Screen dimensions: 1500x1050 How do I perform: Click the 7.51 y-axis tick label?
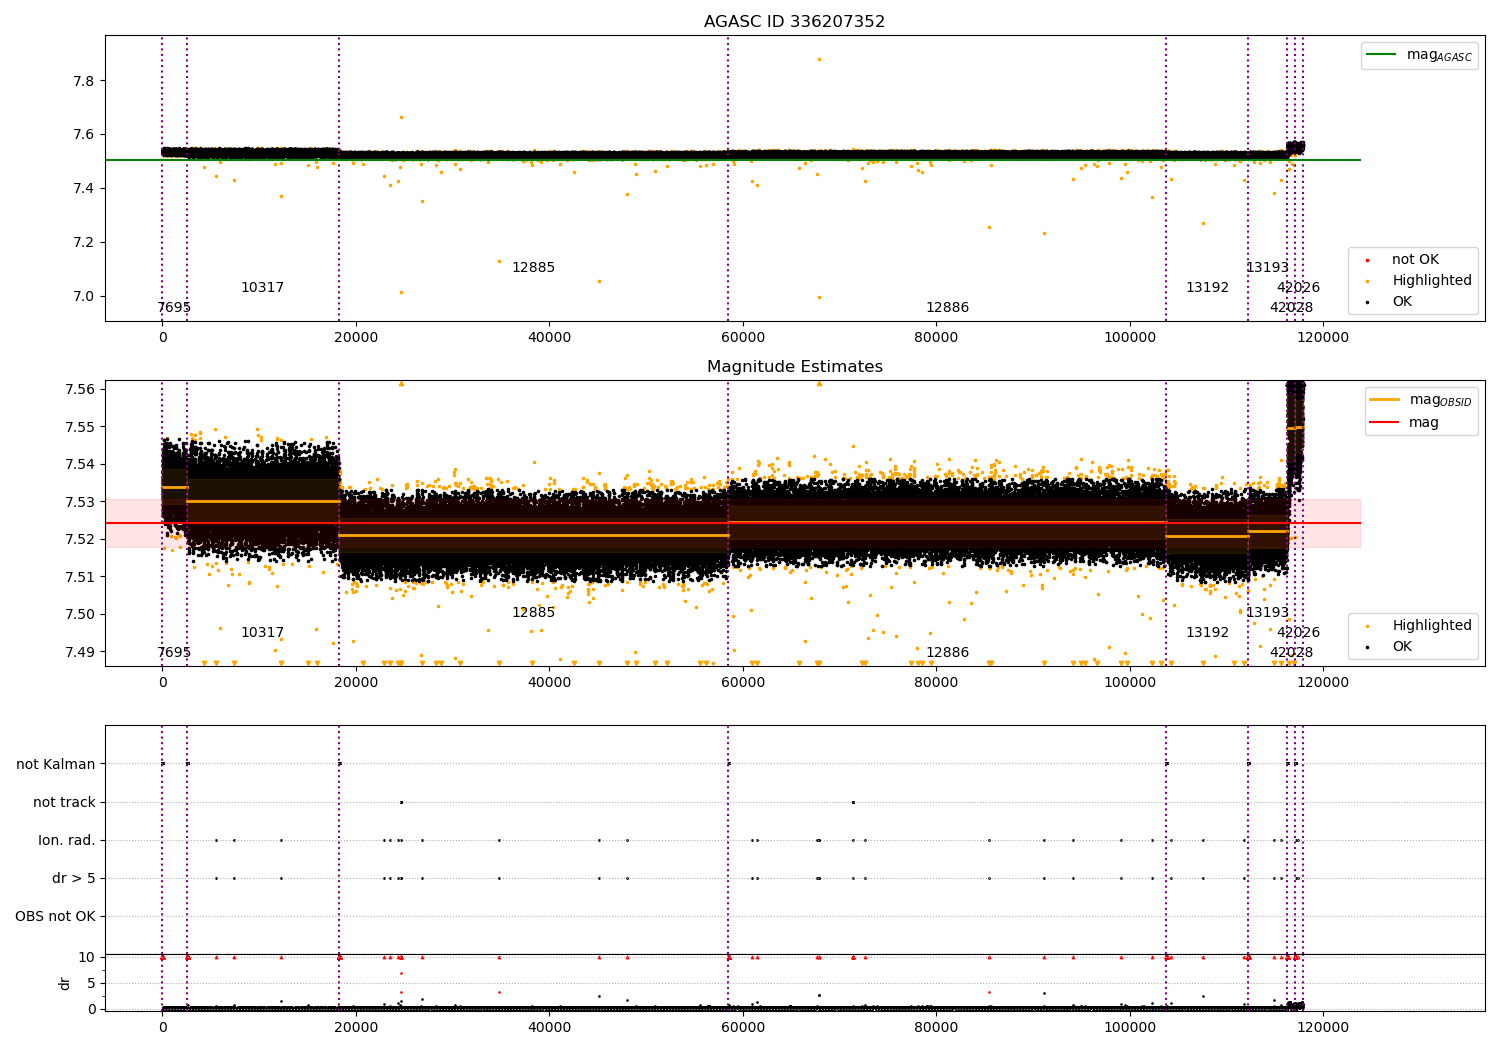[81, 577]
